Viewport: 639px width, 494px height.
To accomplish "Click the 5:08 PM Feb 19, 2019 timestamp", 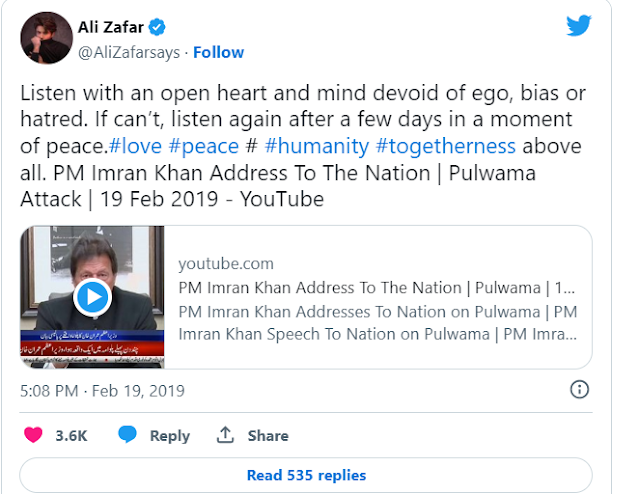I will [x=102, y=391].
